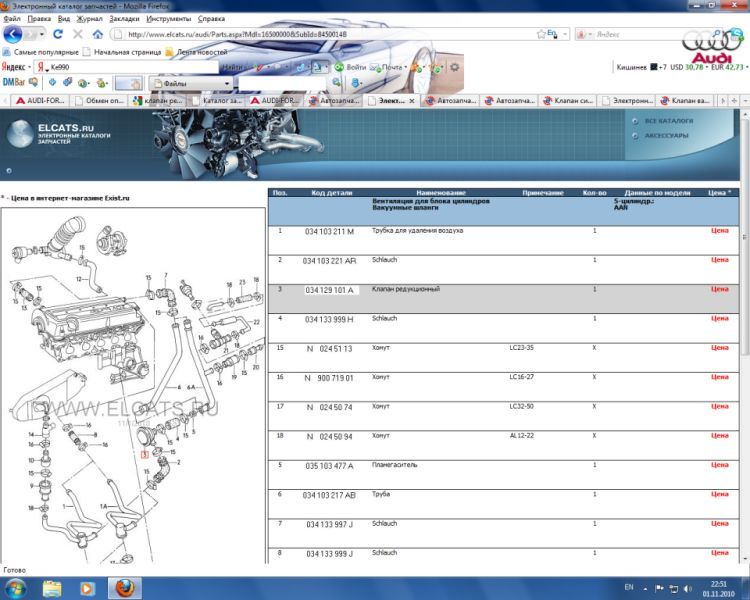Image resolution: width=750 pixels, height=600 pixels.
Task: Go to the home page icon
Action: (x=98, y=34)
